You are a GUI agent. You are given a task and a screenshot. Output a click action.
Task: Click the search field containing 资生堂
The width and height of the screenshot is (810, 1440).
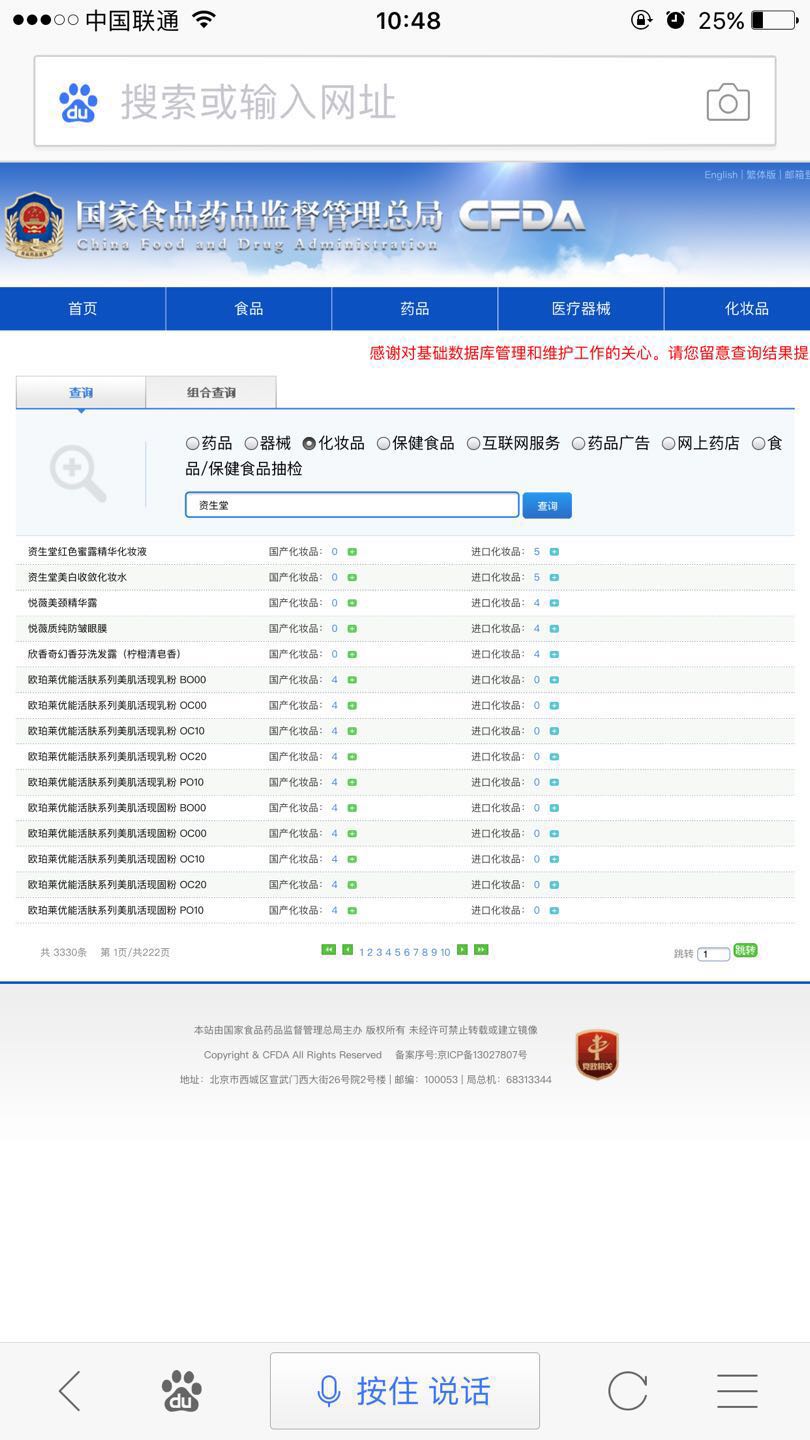(352, 505)
